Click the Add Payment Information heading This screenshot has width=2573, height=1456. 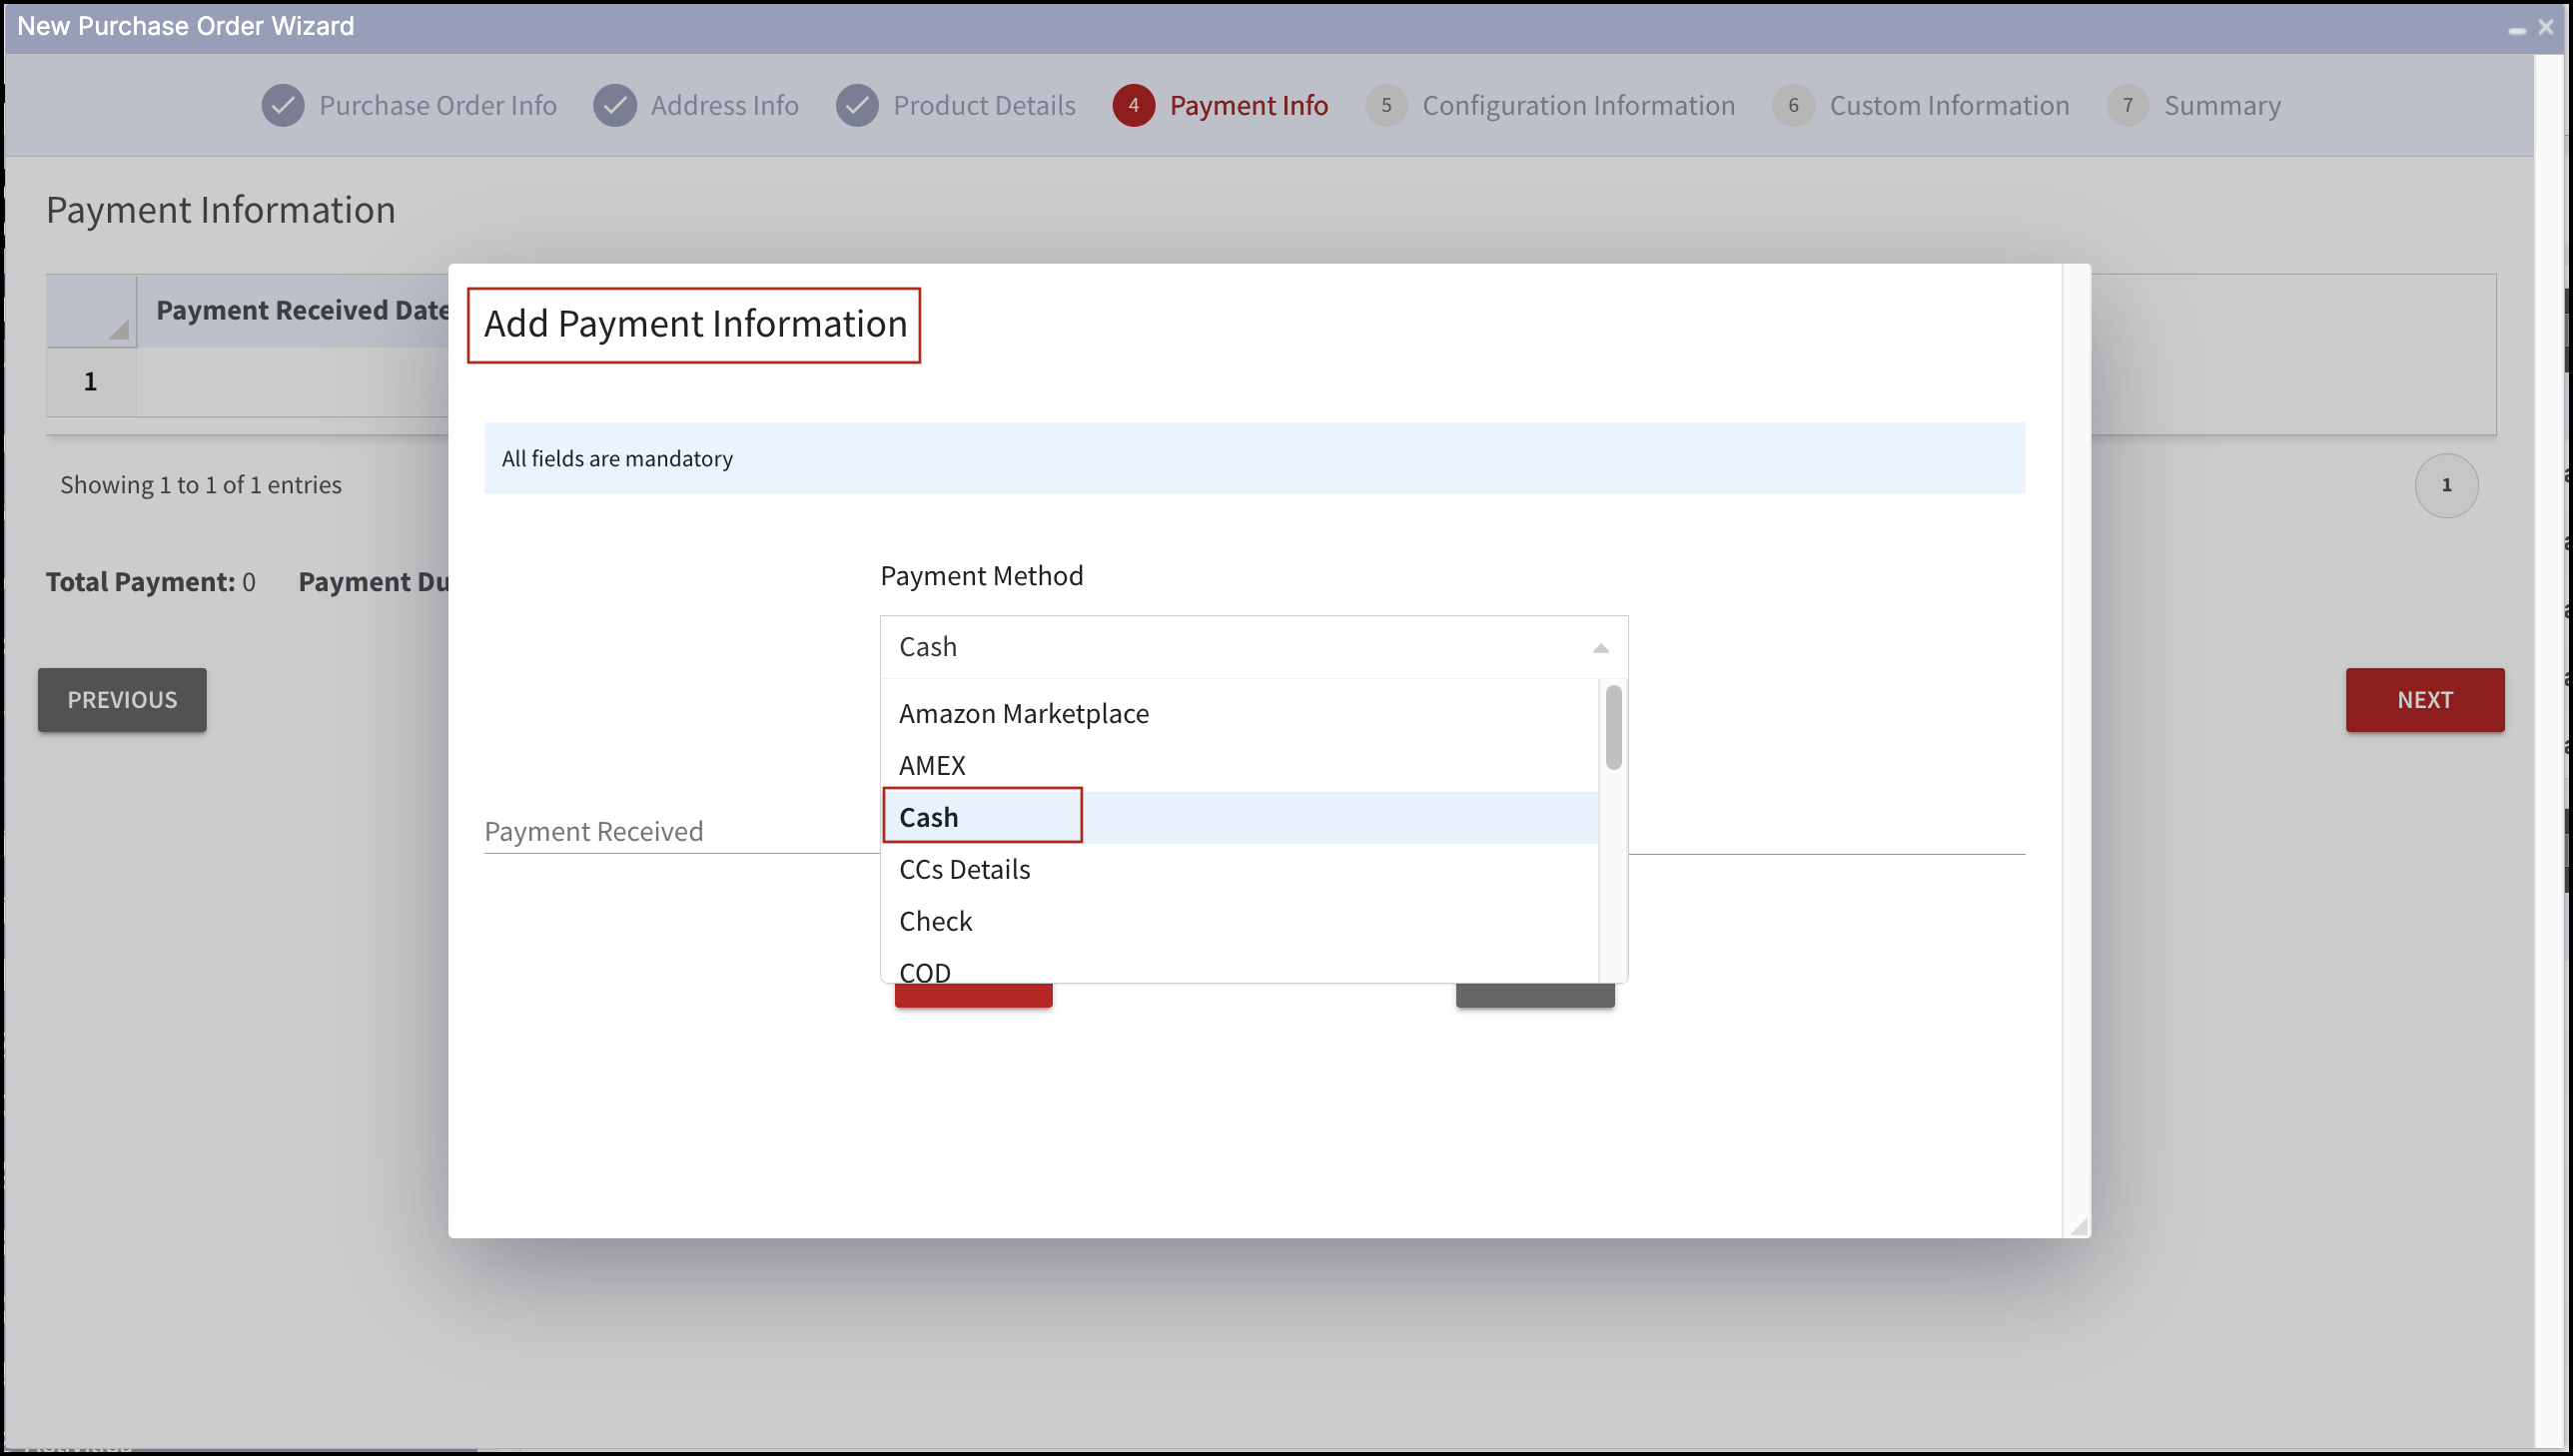pyautogui.click(x=695, y=324)
